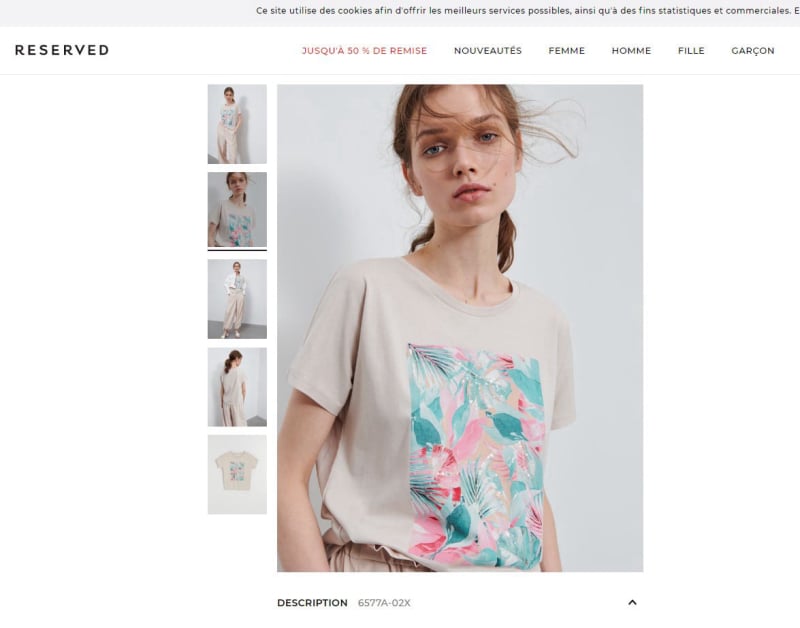Collapse the Description section chevron
800x628 pixels.
pos(632,602)
